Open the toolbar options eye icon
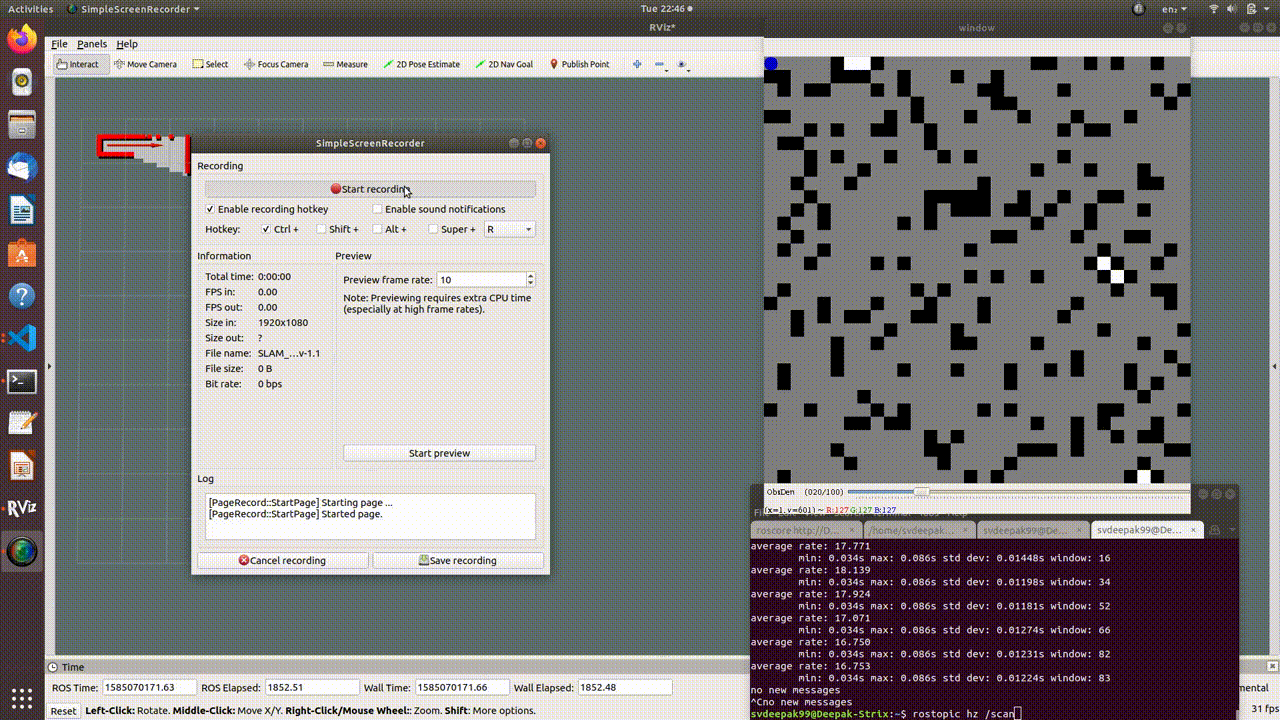Viewport: 1280px width, 720px height. [683, 64]
